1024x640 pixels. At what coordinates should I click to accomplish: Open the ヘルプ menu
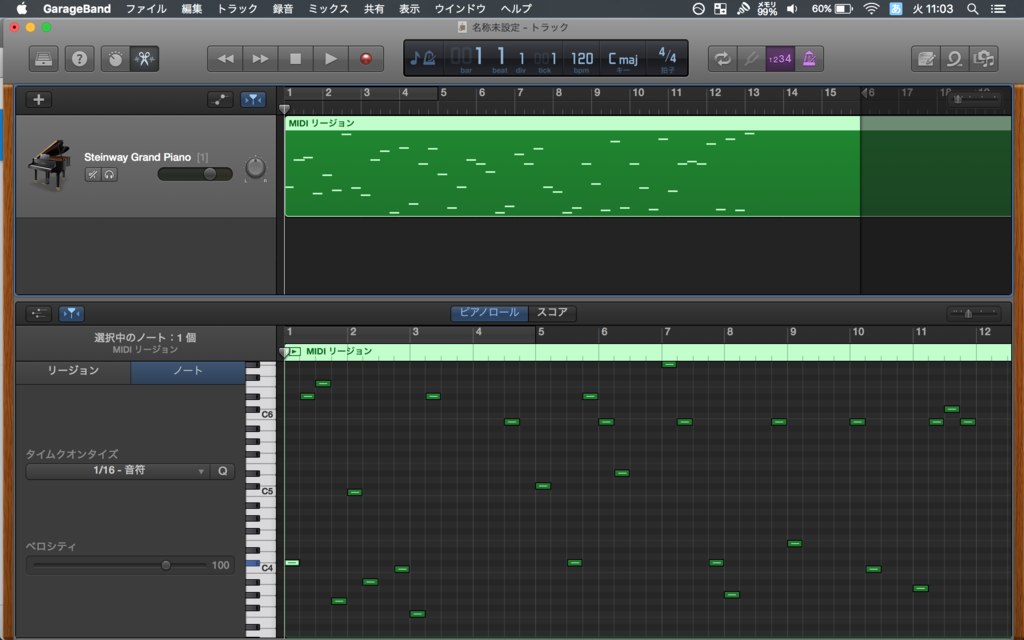516,8
